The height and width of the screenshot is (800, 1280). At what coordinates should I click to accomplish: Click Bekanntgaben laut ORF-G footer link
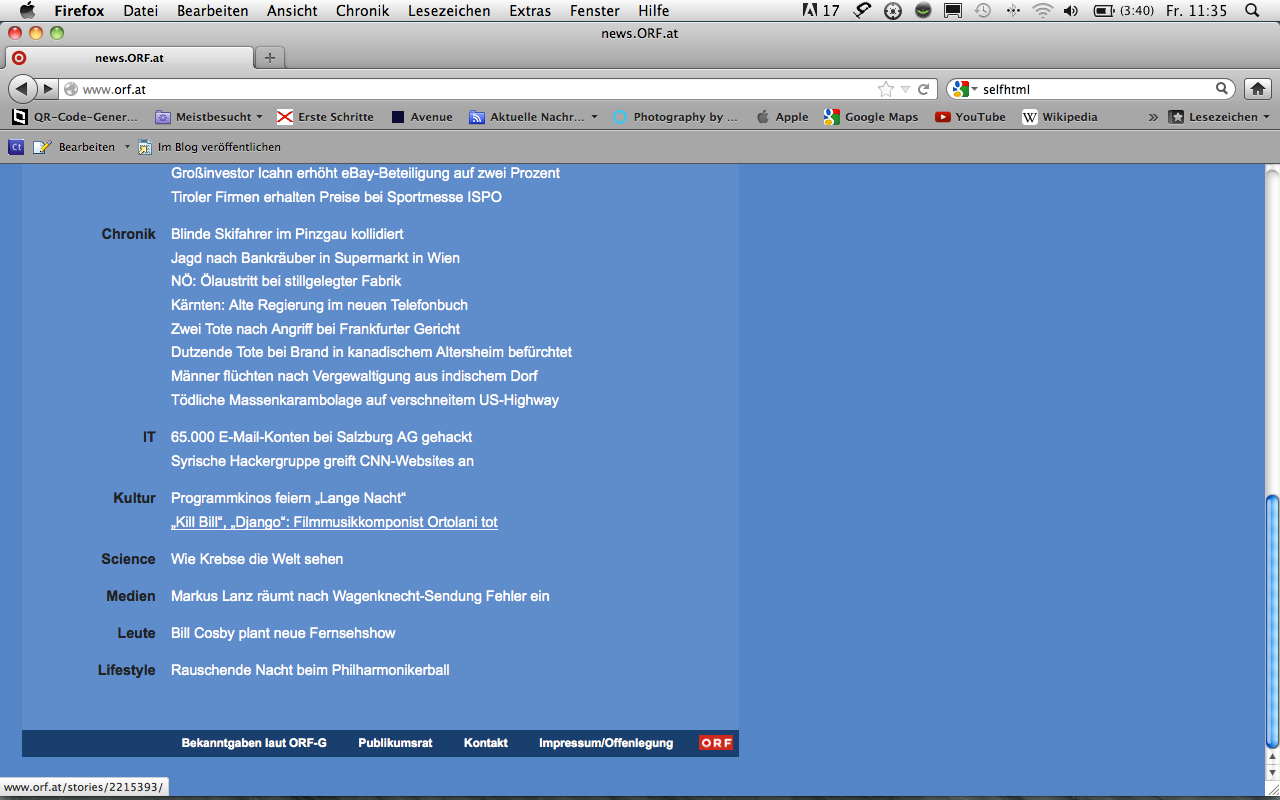[x=254, y=743]
